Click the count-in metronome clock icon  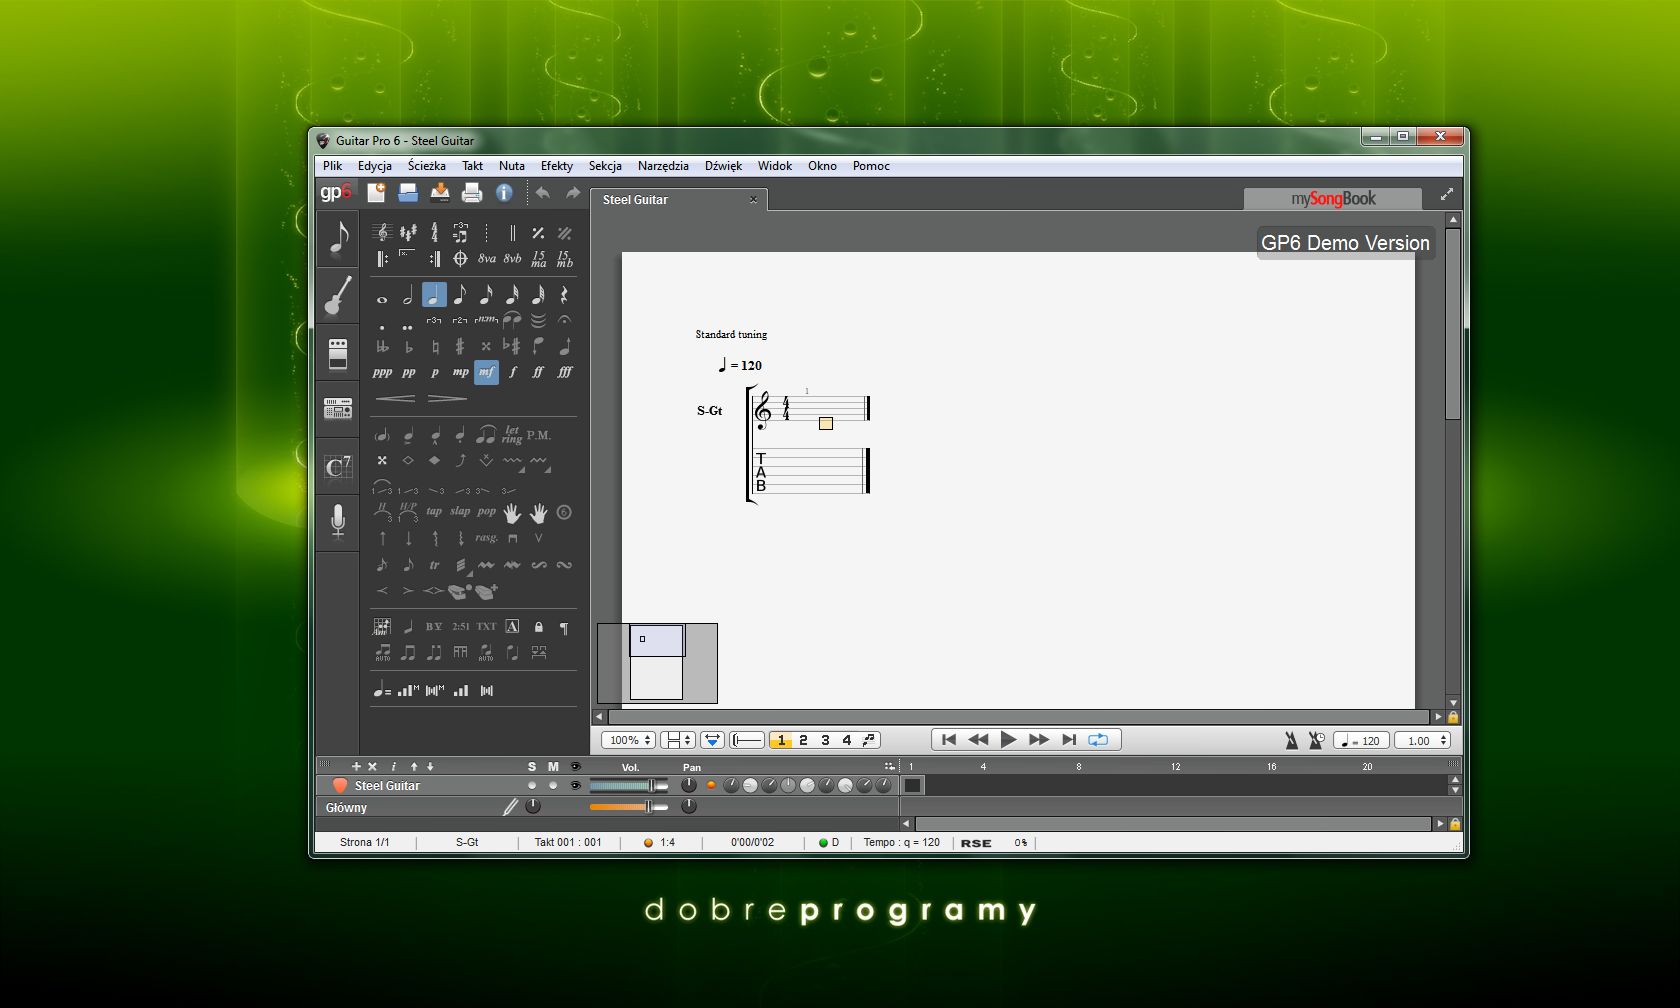click(1316, 740)
